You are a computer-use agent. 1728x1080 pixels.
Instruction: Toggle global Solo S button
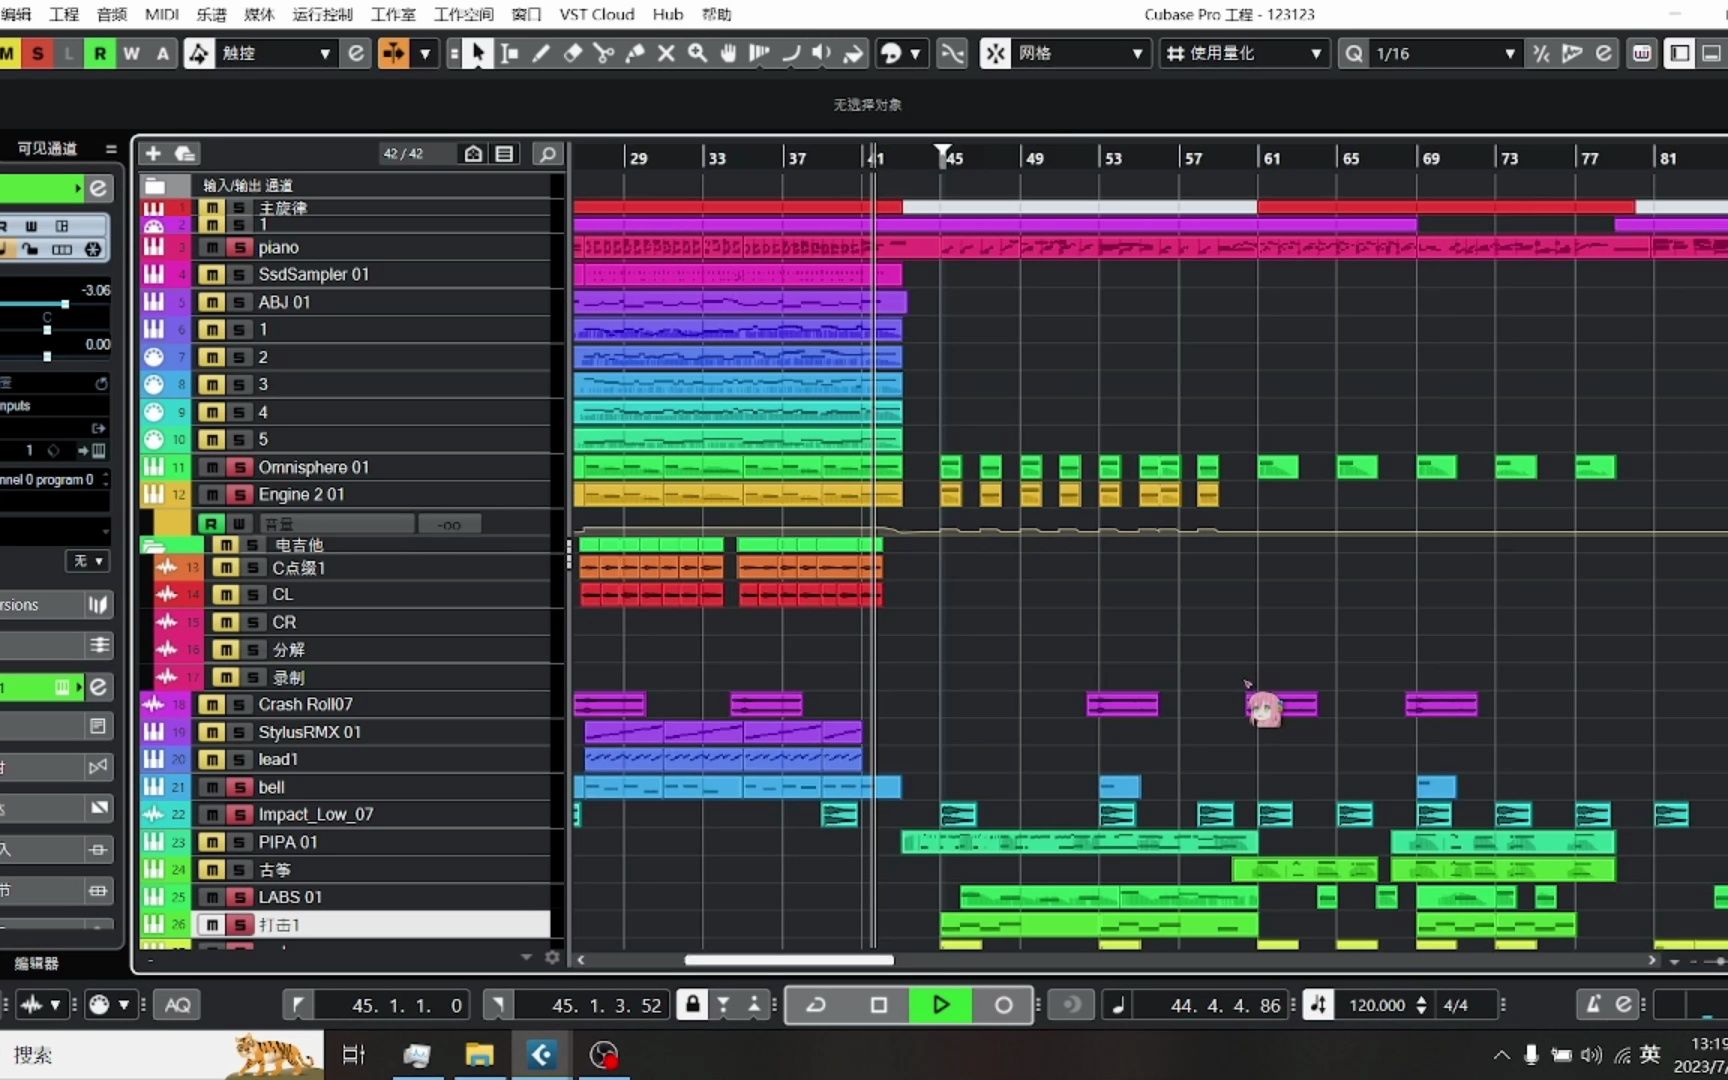pyautogui.click(x=38, y=53)
